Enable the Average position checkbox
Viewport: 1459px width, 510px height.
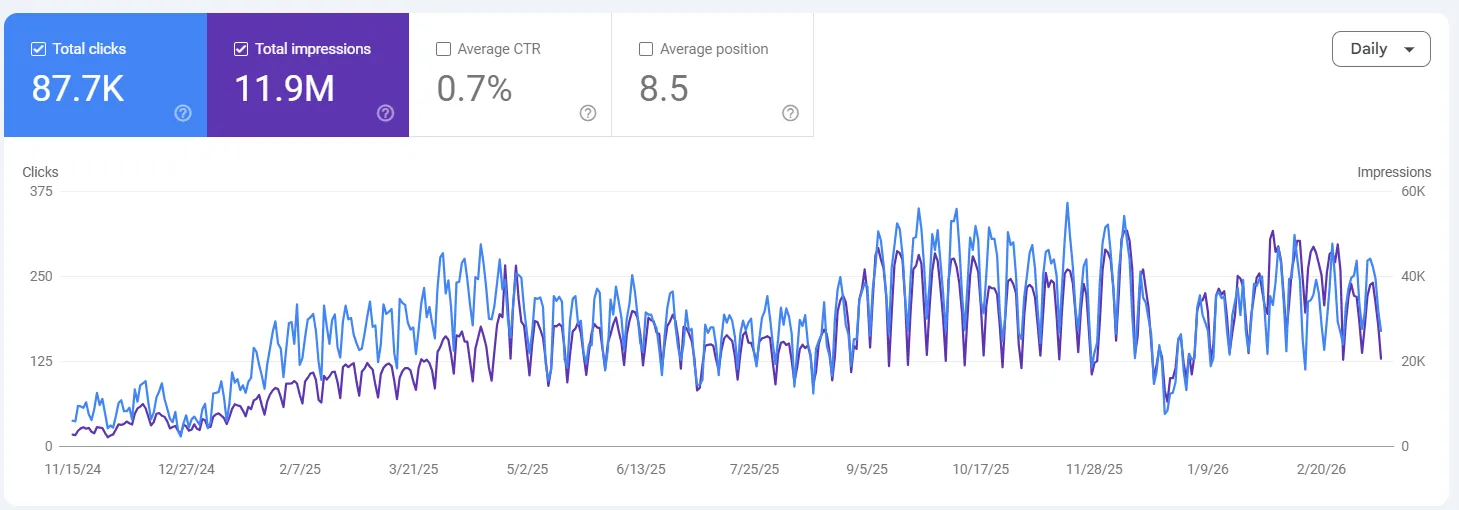pyautogui.click(x=645, y=48)
